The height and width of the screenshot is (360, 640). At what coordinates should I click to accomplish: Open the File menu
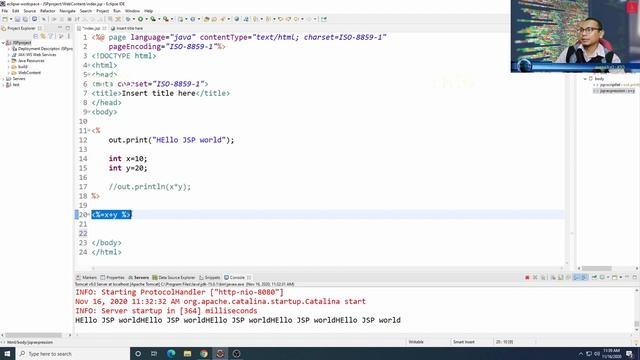point(5,11)
